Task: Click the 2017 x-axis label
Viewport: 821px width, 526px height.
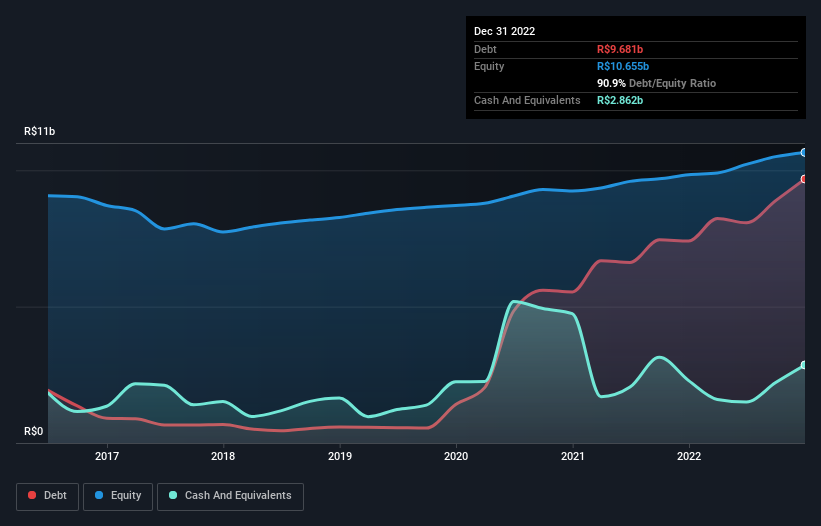Action: coord(107,456)
